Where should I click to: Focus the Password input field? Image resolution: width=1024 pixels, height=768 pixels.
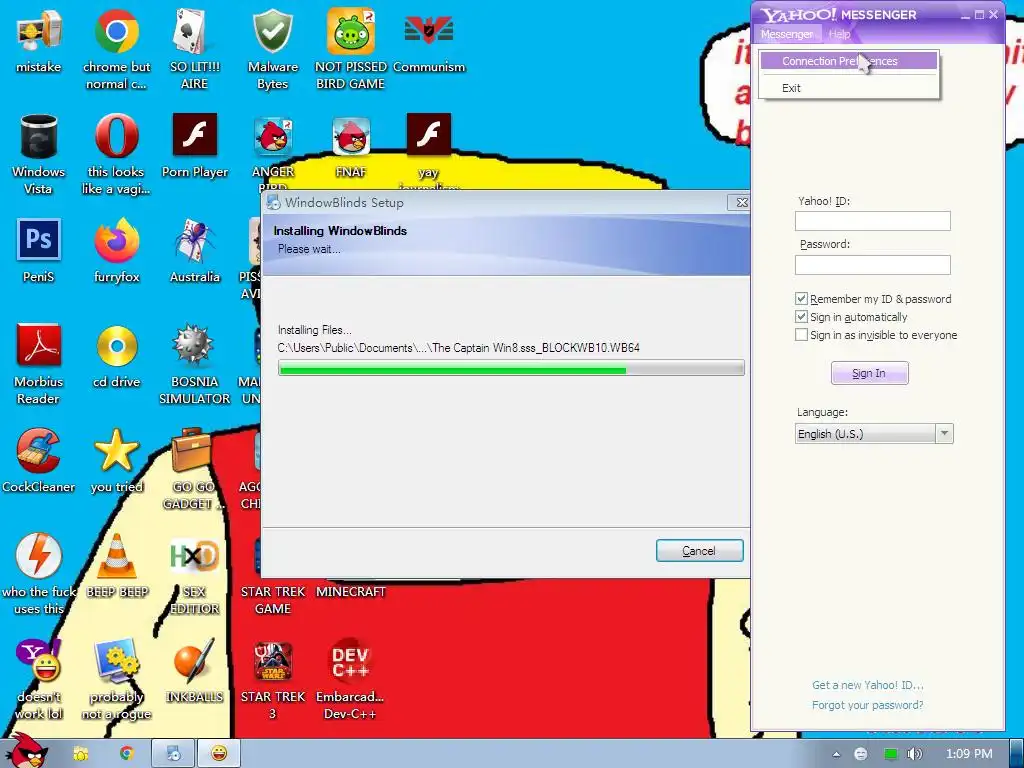coord(872,265)
